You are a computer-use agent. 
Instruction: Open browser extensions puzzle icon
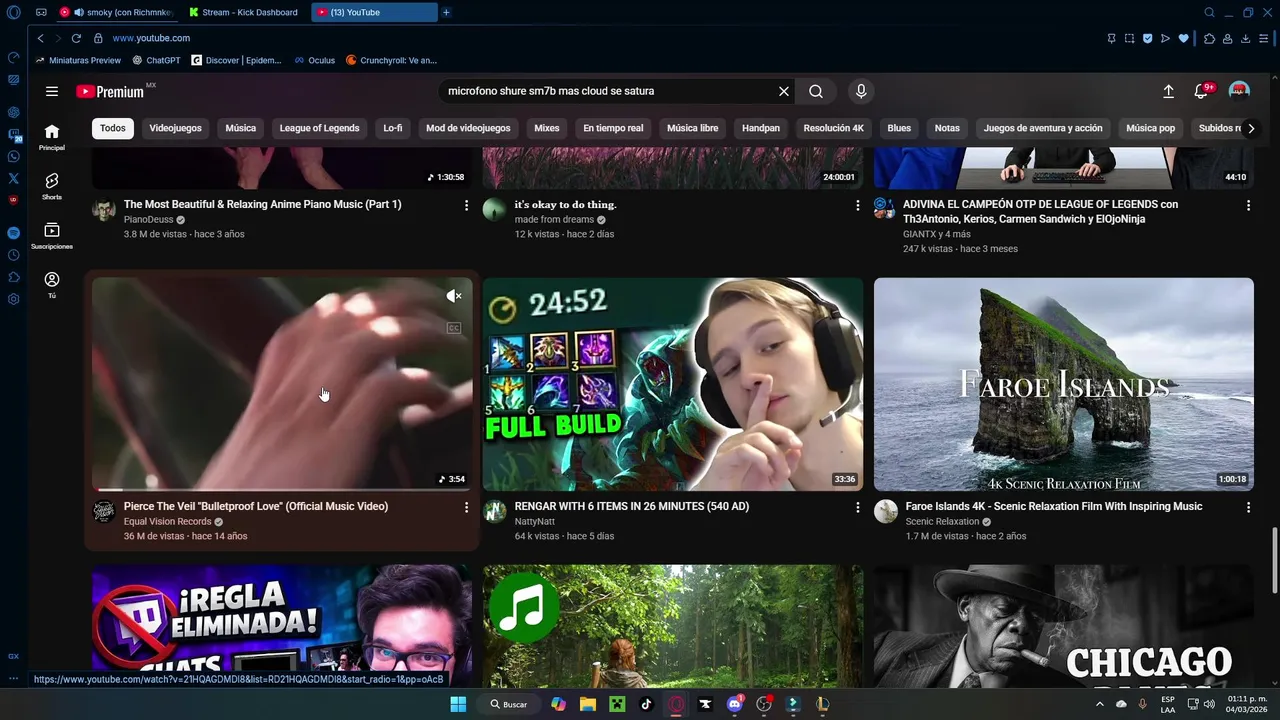coord(1209,38)
